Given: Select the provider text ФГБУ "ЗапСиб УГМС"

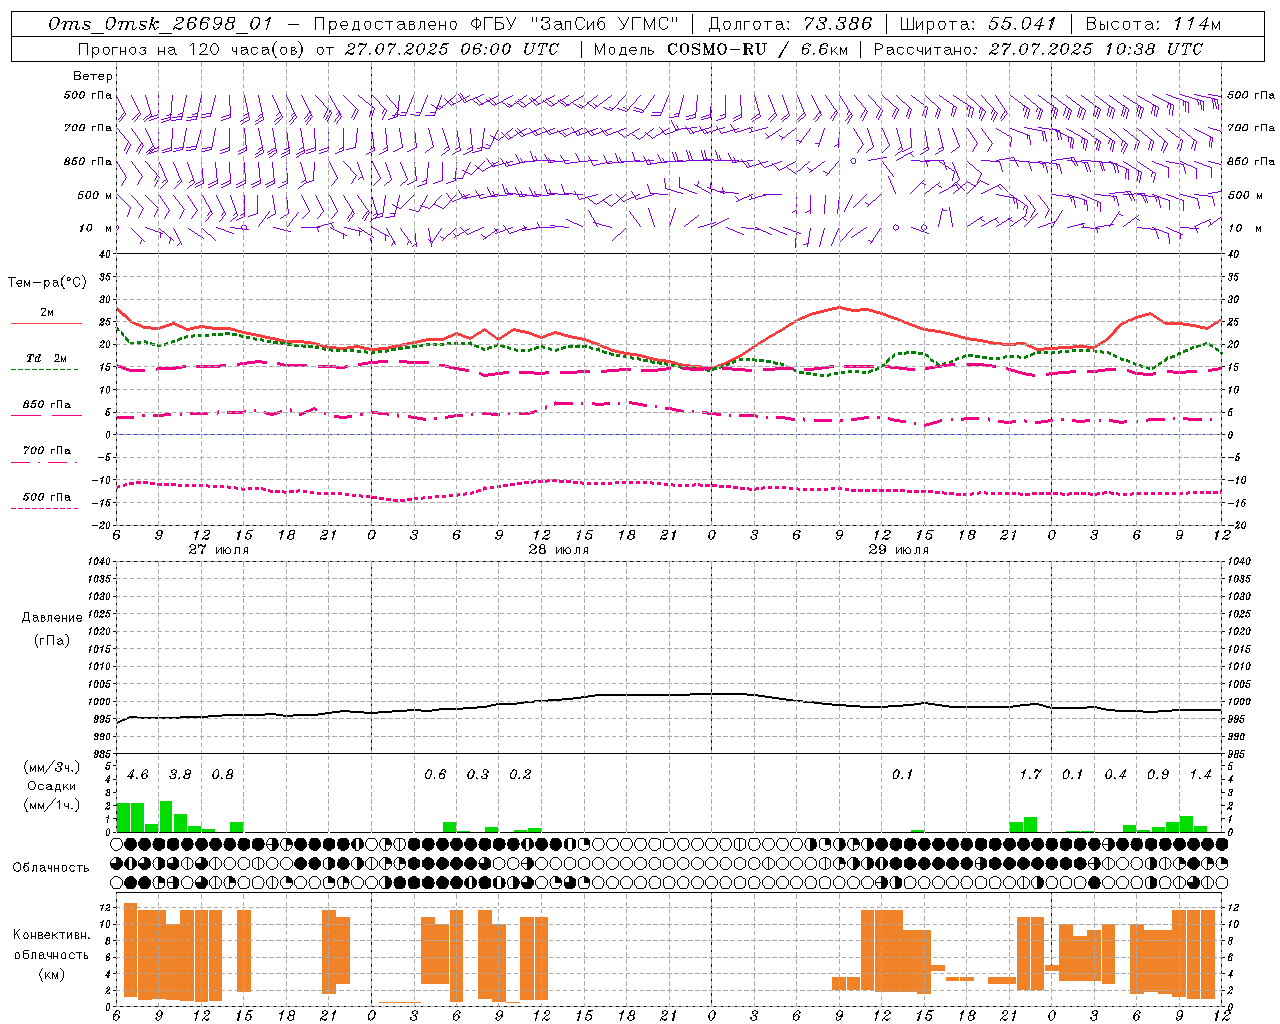Looking at the screenshot, I should pyautogui.click(x=573, y=24).
